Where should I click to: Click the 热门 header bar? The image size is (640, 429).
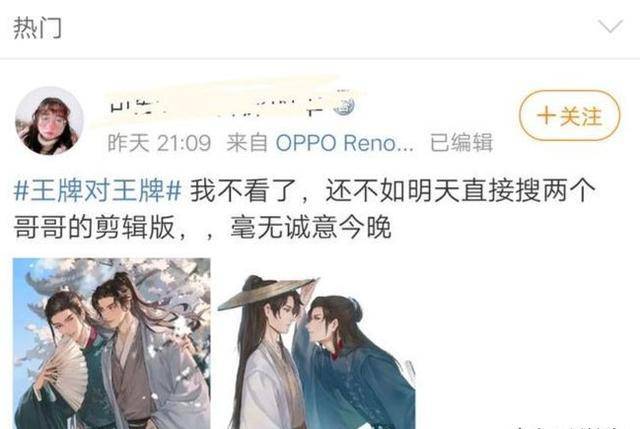point(320,29)
